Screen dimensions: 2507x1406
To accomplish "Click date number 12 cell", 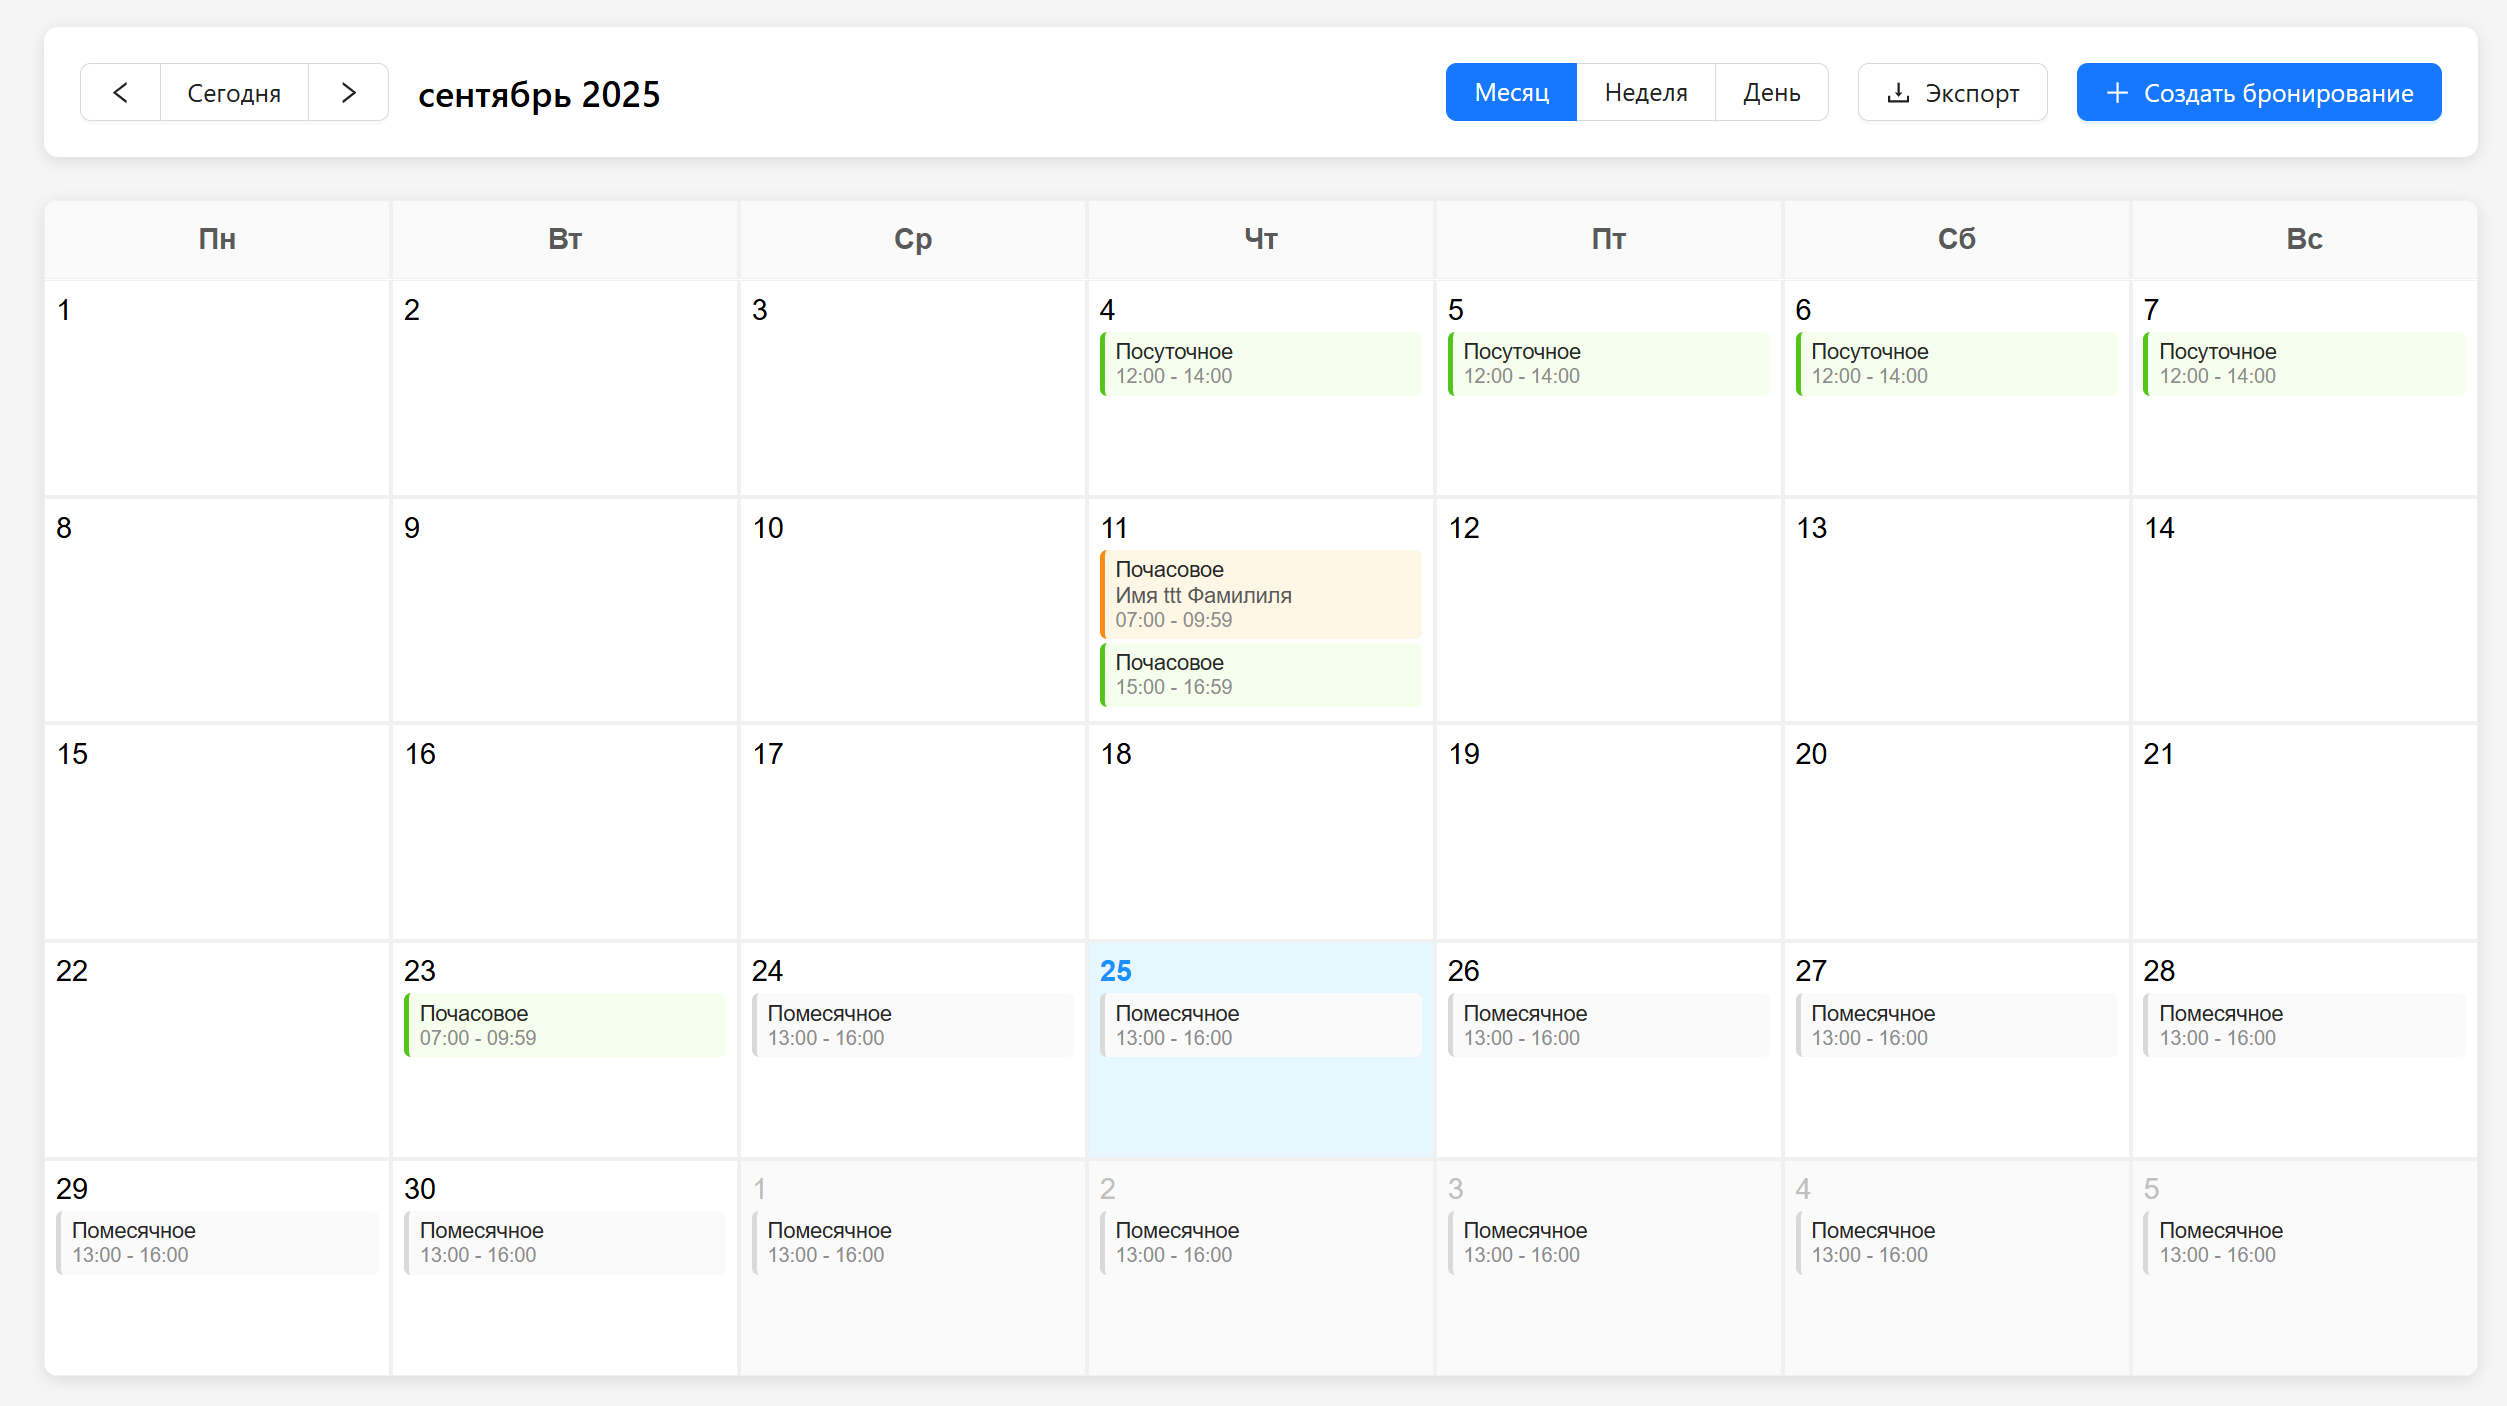I will coord(1608,610).
